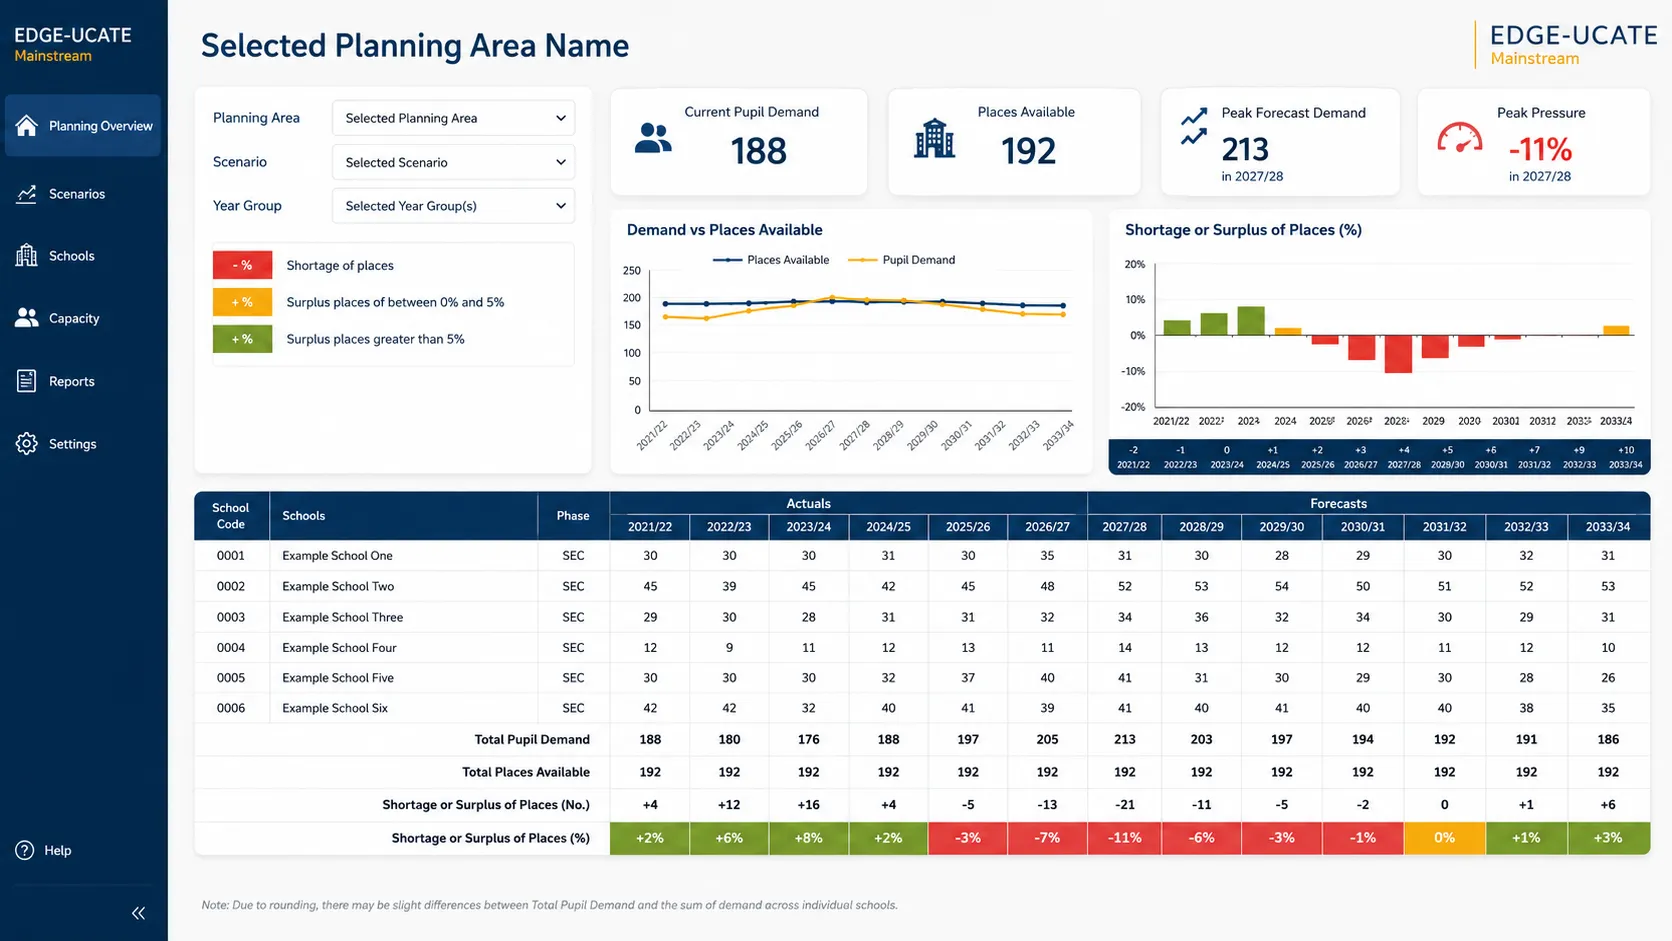
Task: Click the Planning Overview home icon
Action: click(27, 125)
